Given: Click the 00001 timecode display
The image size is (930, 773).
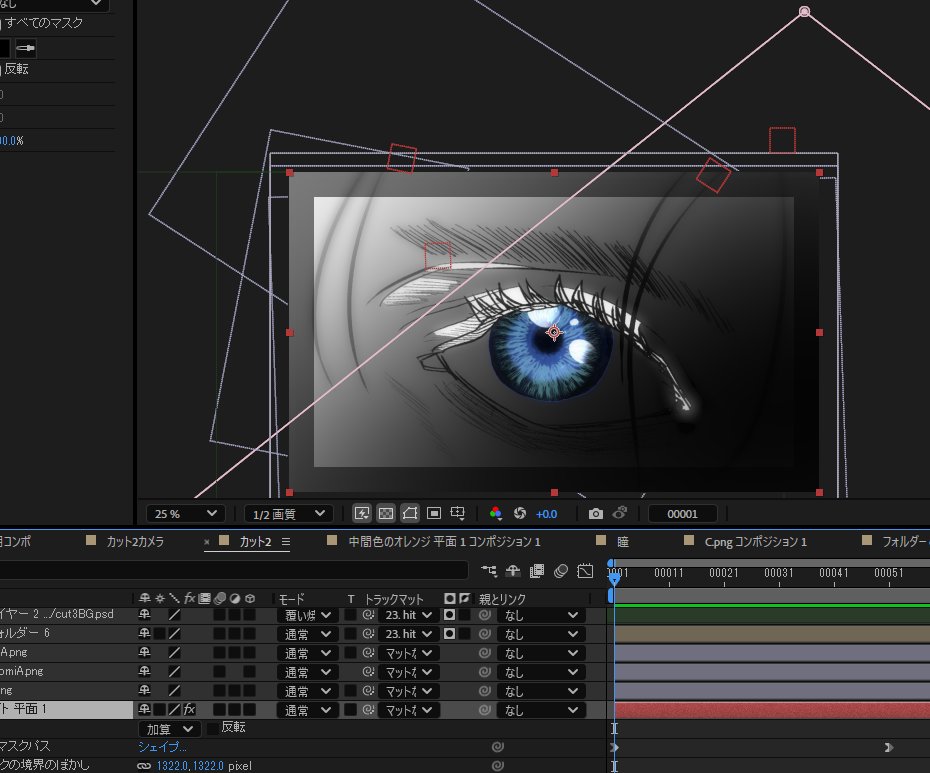Looking at the screenshot, I should (683, 514).
